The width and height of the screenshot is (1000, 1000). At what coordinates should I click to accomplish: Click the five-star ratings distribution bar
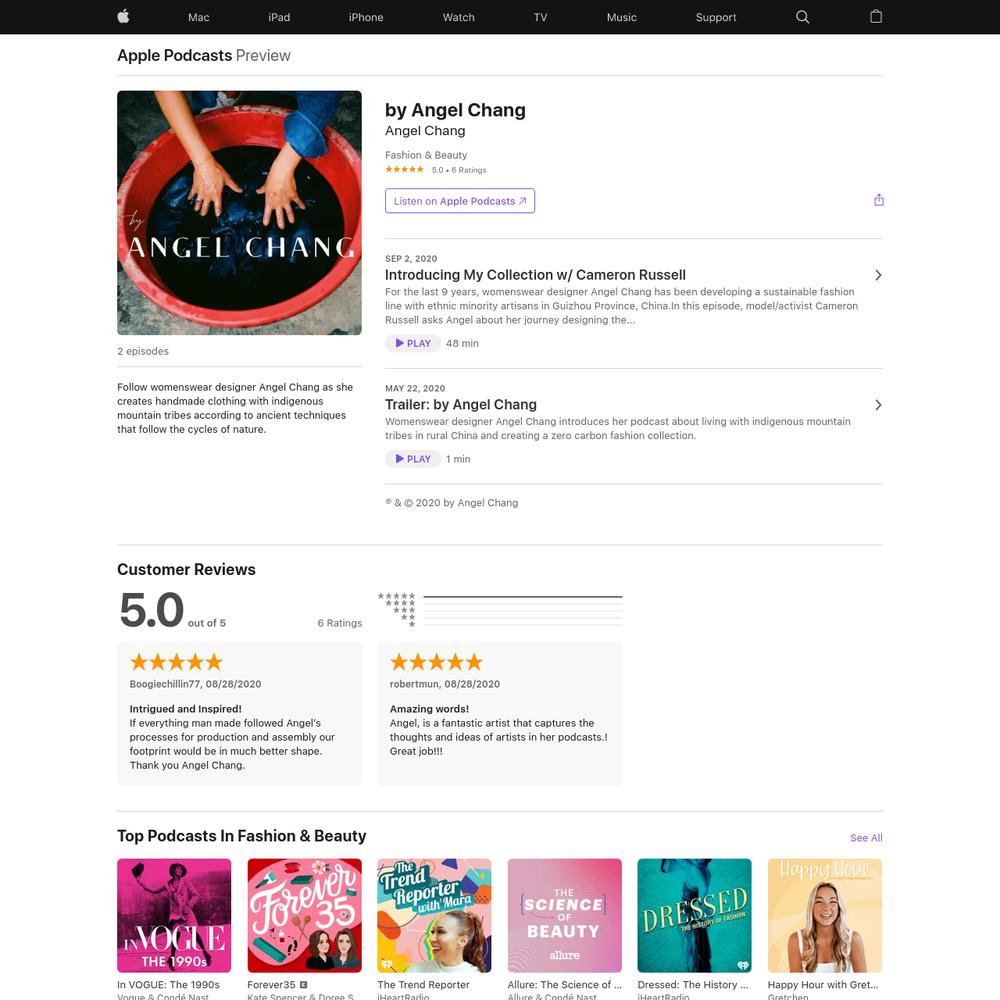coord(522,596)
